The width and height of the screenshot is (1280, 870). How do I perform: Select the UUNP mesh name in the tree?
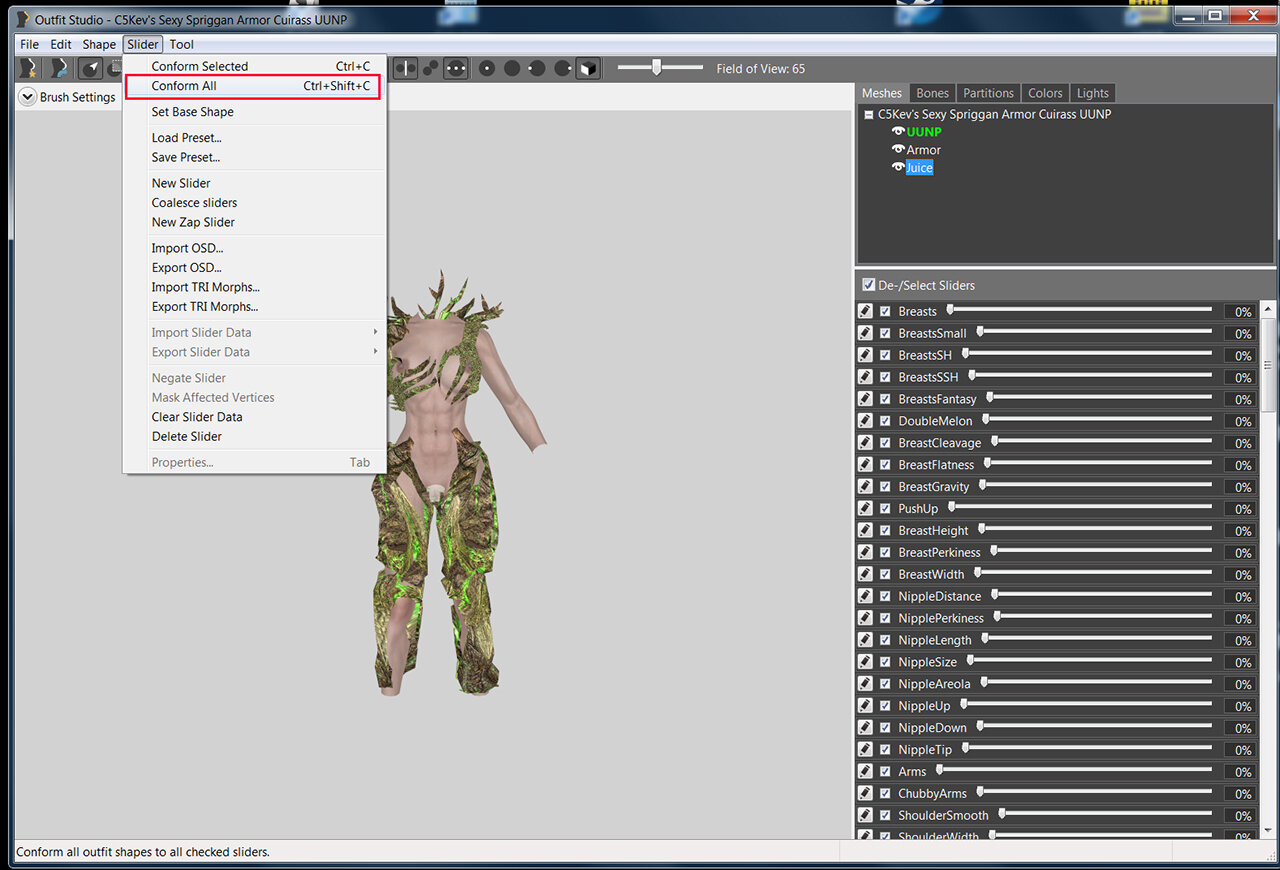[x=924, y=132]
